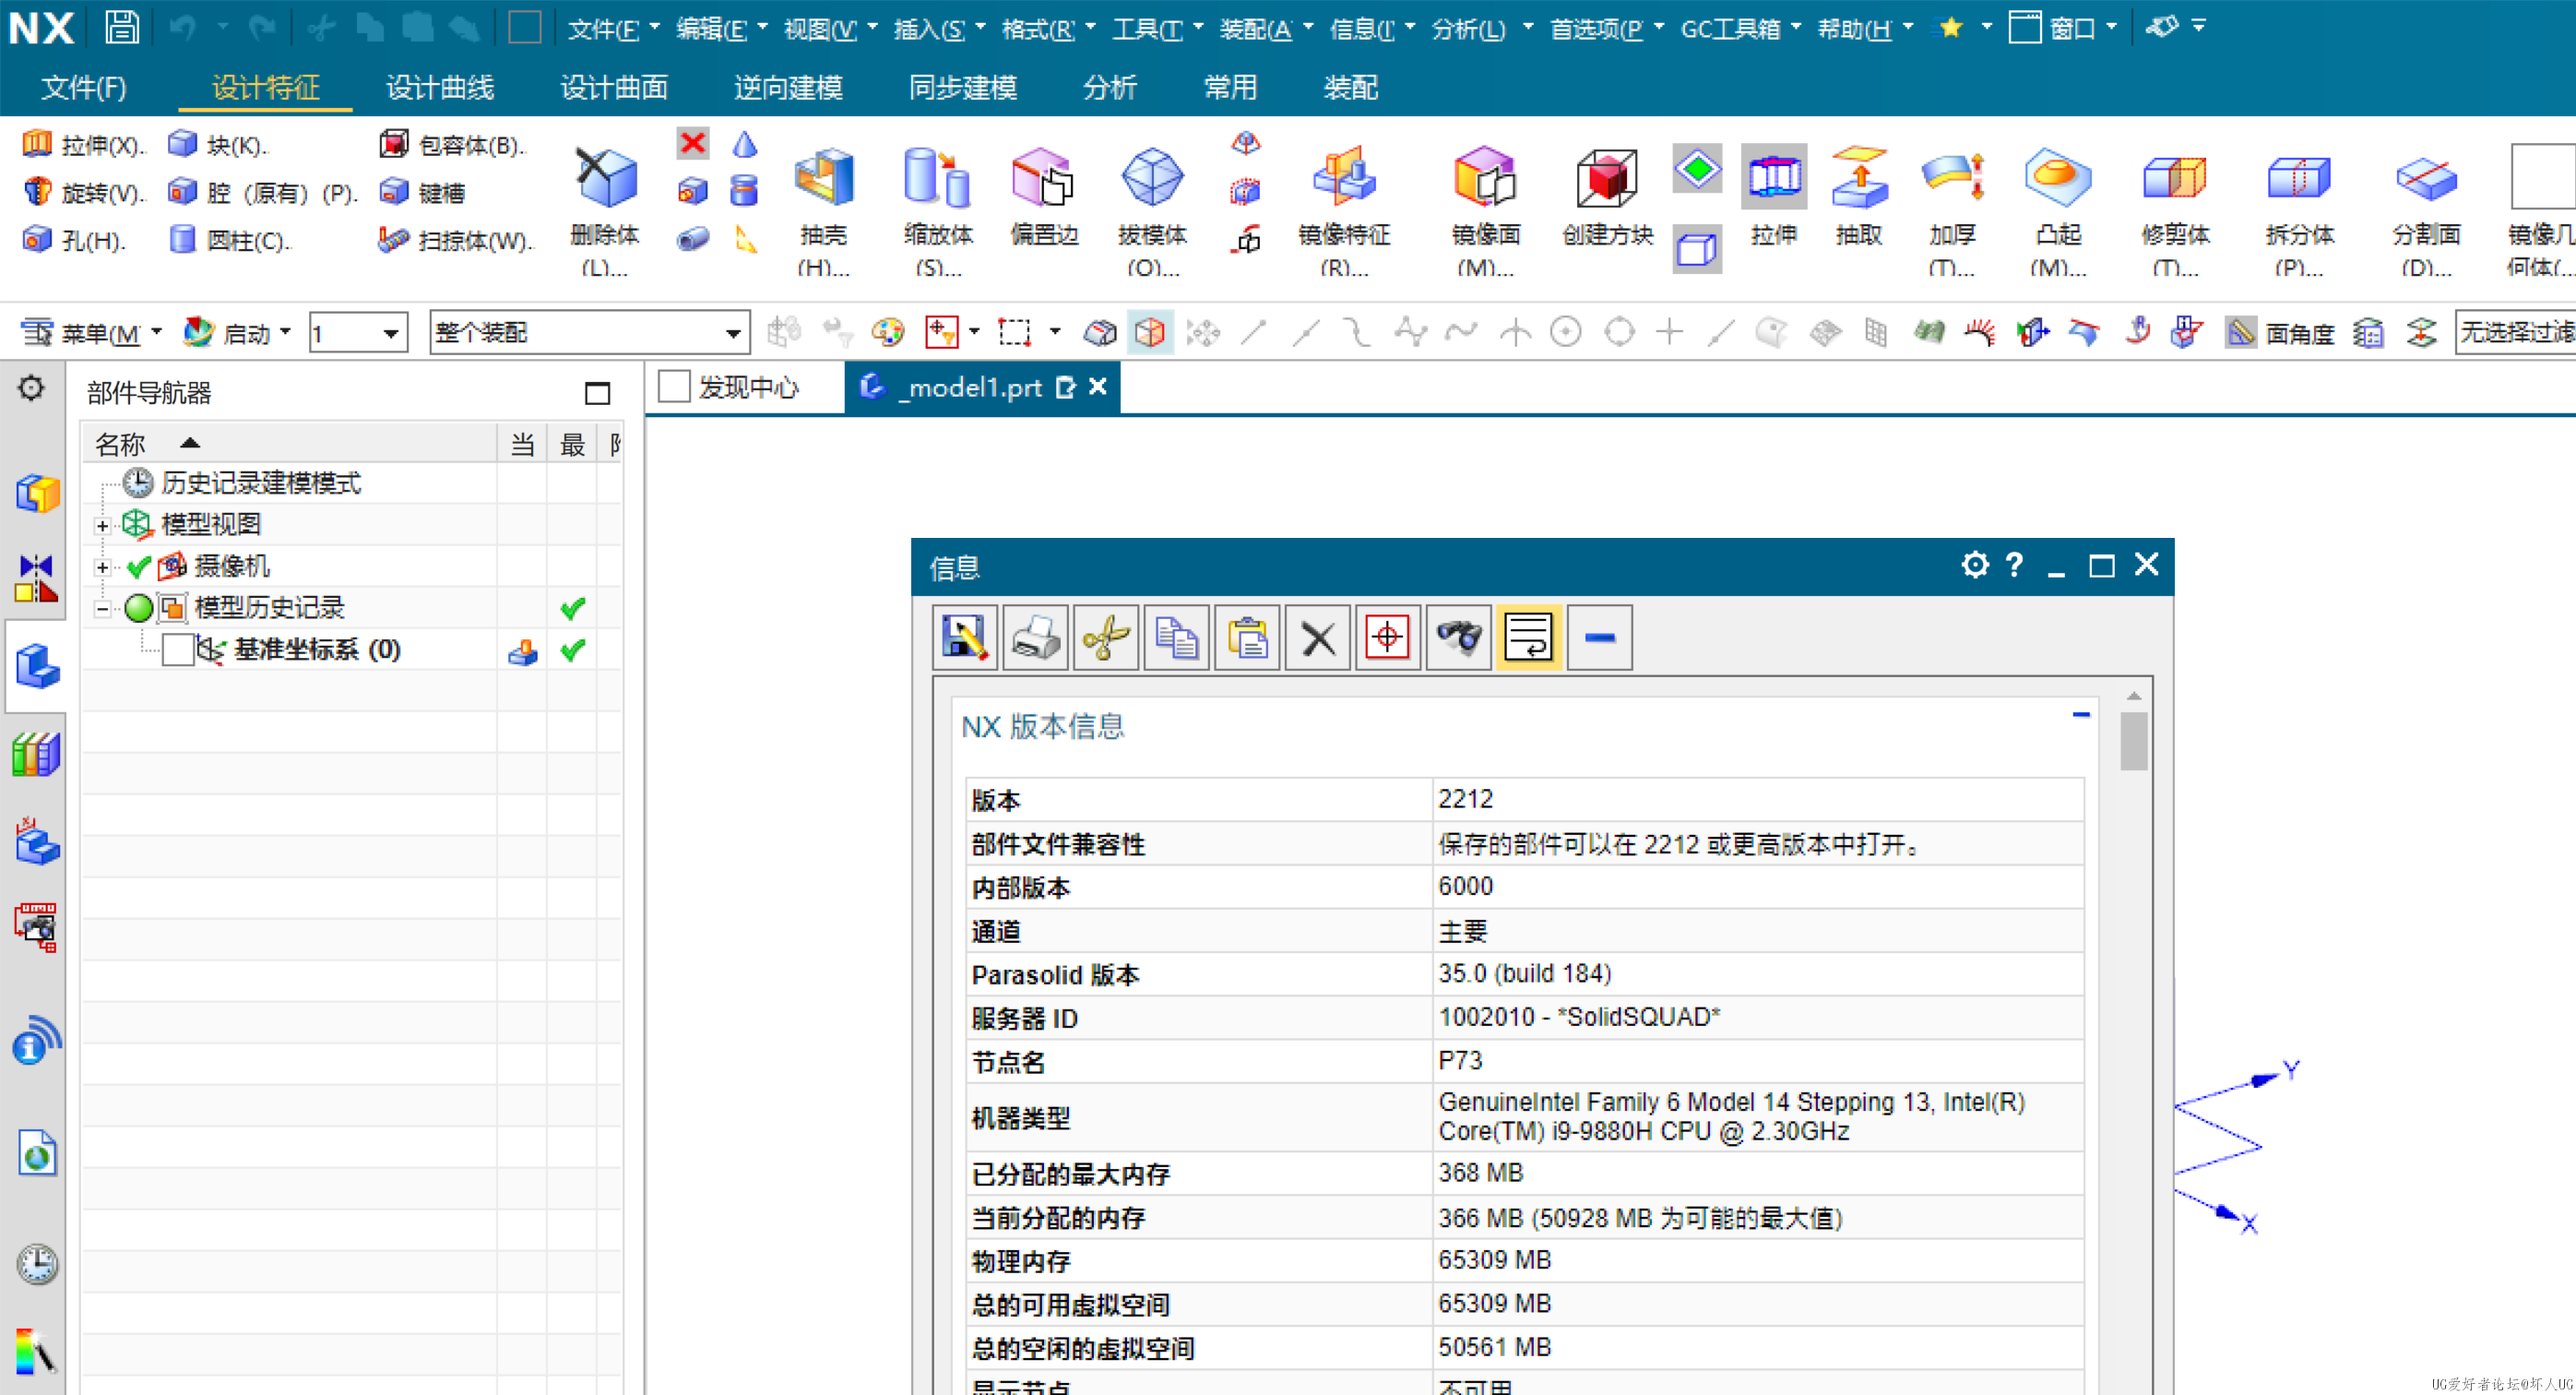
Task: Open the GC工具箱 menu
Action: point(1740,28)
